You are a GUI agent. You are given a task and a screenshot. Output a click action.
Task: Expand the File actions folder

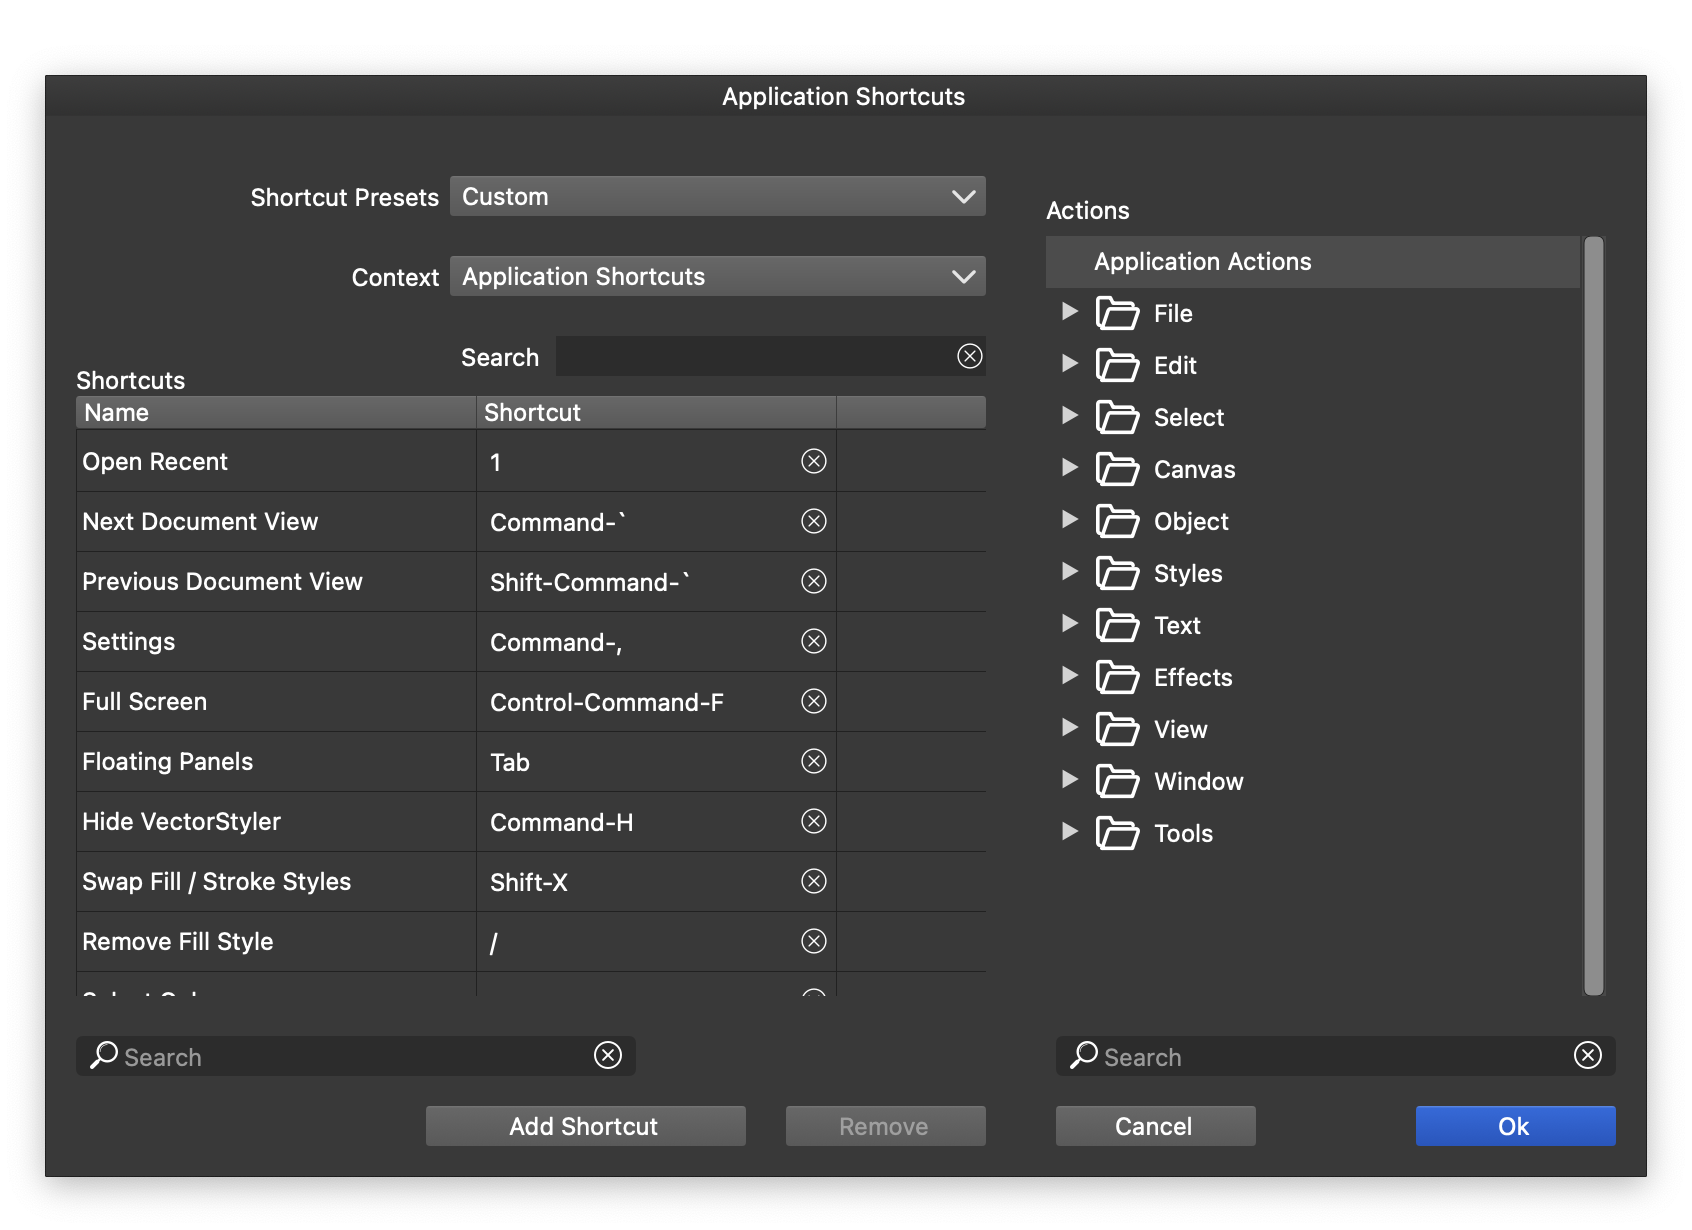click(x=1069, y=312)
